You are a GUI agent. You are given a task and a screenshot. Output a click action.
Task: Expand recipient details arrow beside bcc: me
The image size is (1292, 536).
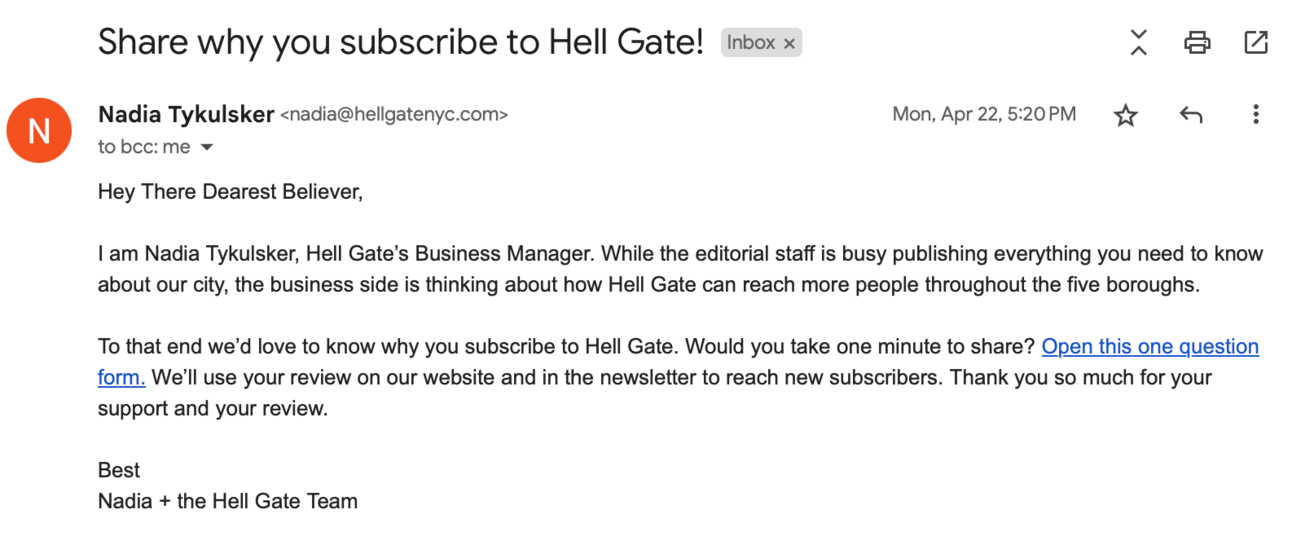pos(207,147)
